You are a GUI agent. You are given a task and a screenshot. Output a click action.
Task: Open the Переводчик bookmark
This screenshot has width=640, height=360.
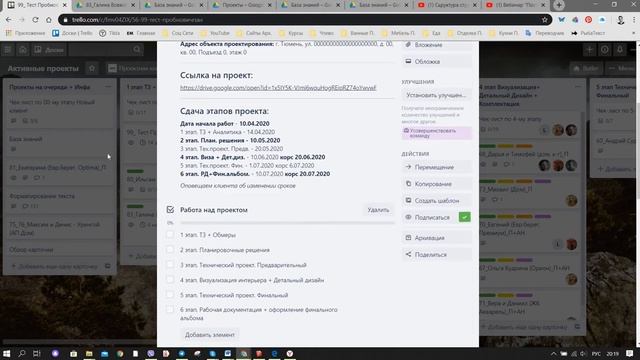(544, 33)
